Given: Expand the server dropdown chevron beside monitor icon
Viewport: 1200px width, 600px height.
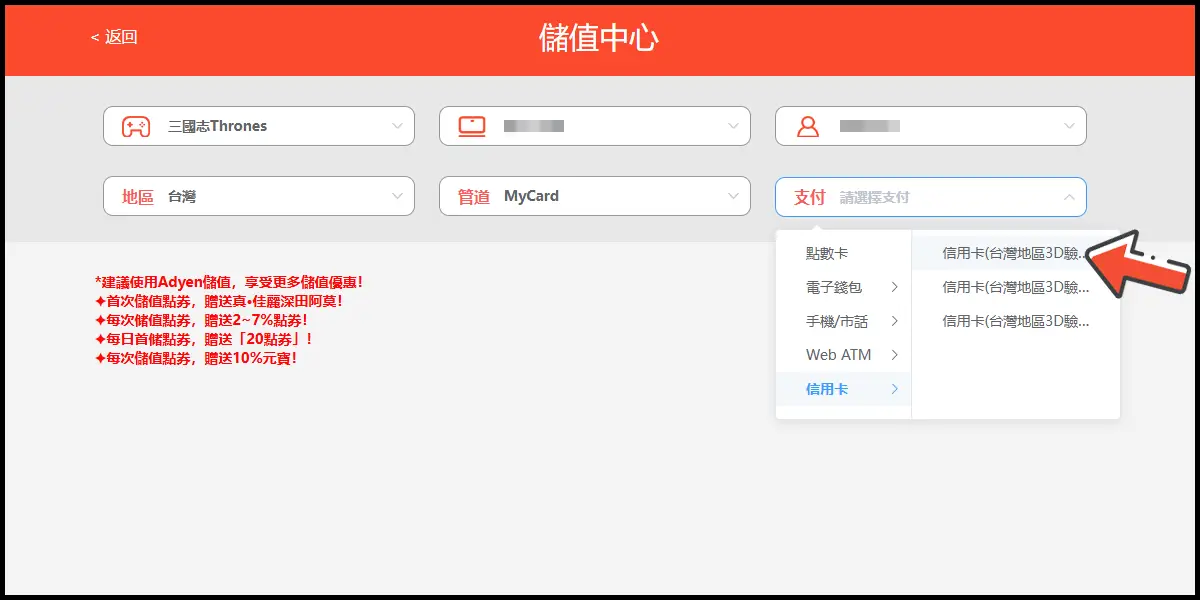Looking at the screenshot, I should (x=733, y=127).
